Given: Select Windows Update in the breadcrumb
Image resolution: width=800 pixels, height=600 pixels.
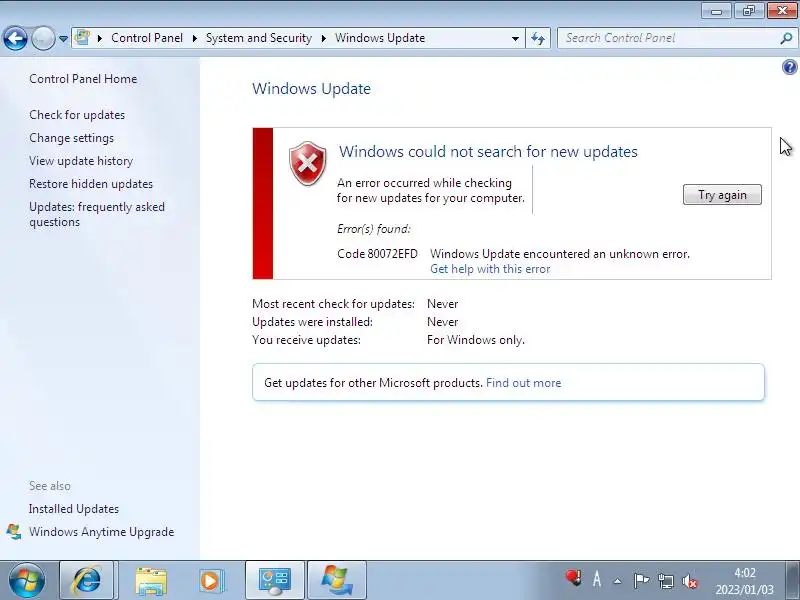Looking at the screenshot, I should click(380, 38).
